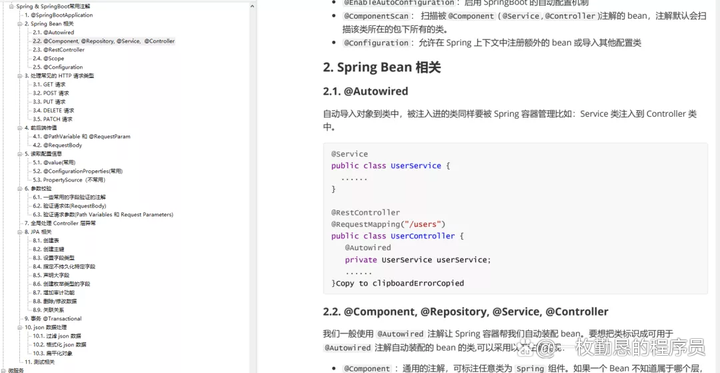Collapse outline node 6 above RequestBody validation

[20, 188]
